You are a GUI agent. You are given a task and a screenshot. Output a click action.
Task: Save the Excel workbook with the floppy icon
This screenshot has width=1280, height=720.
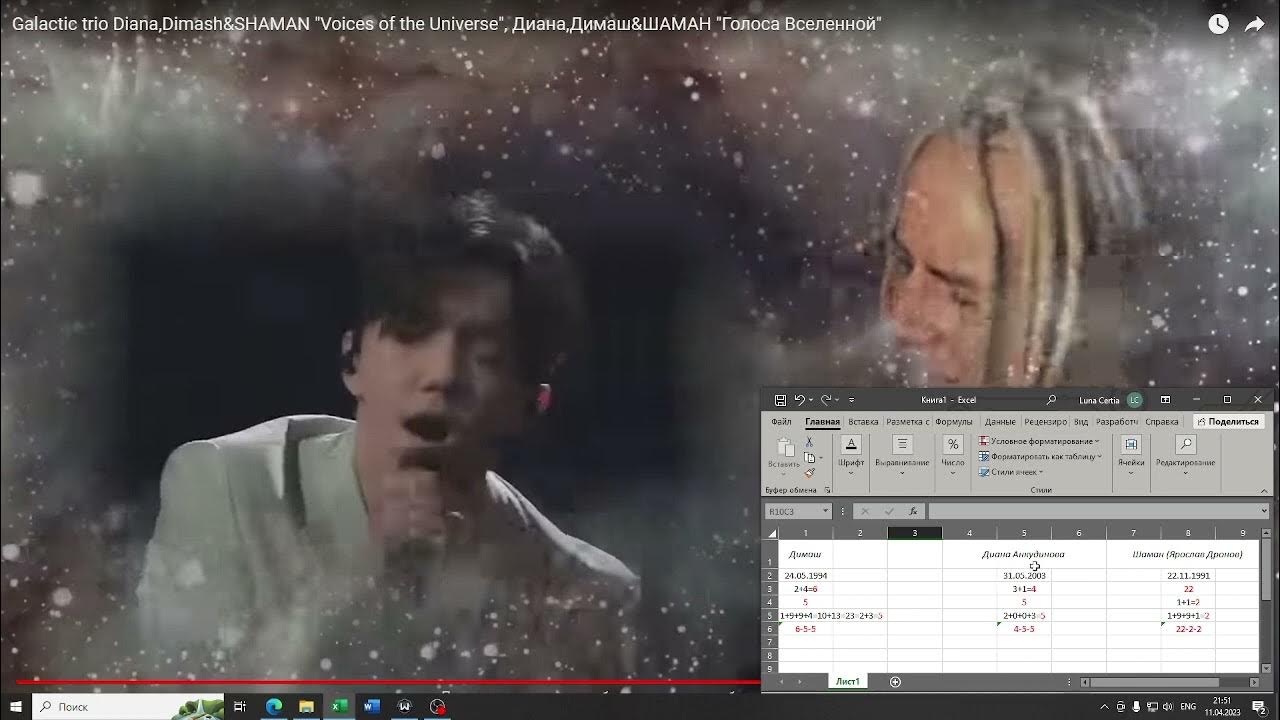click(780, 400)
